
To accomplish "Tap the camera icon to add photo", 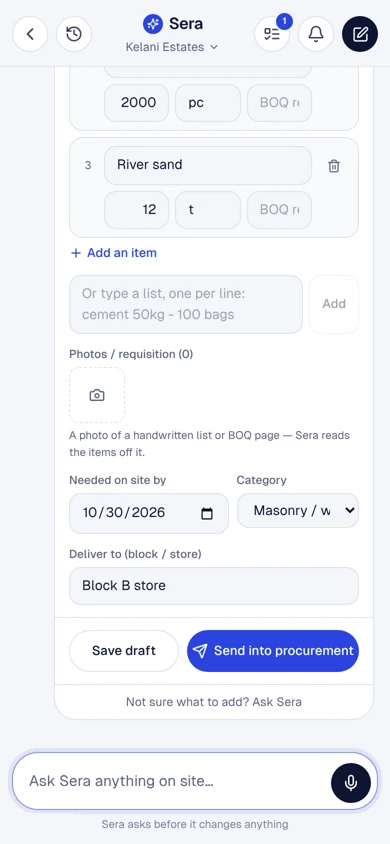I will coord(97,395).
